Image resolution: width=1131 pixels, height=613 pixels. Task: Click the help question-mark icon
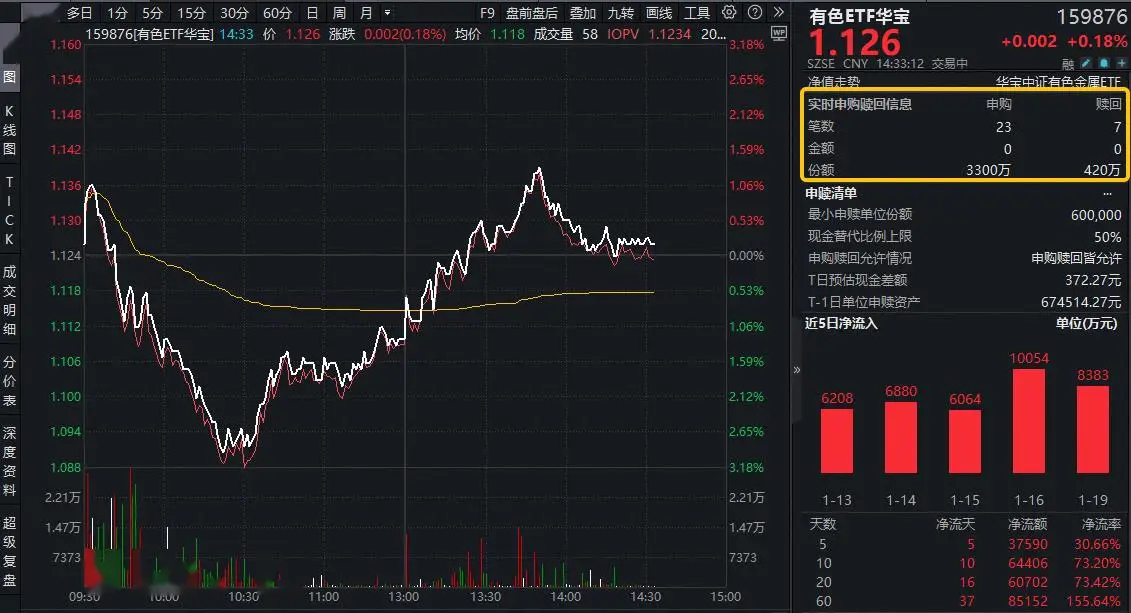point(755,12)
